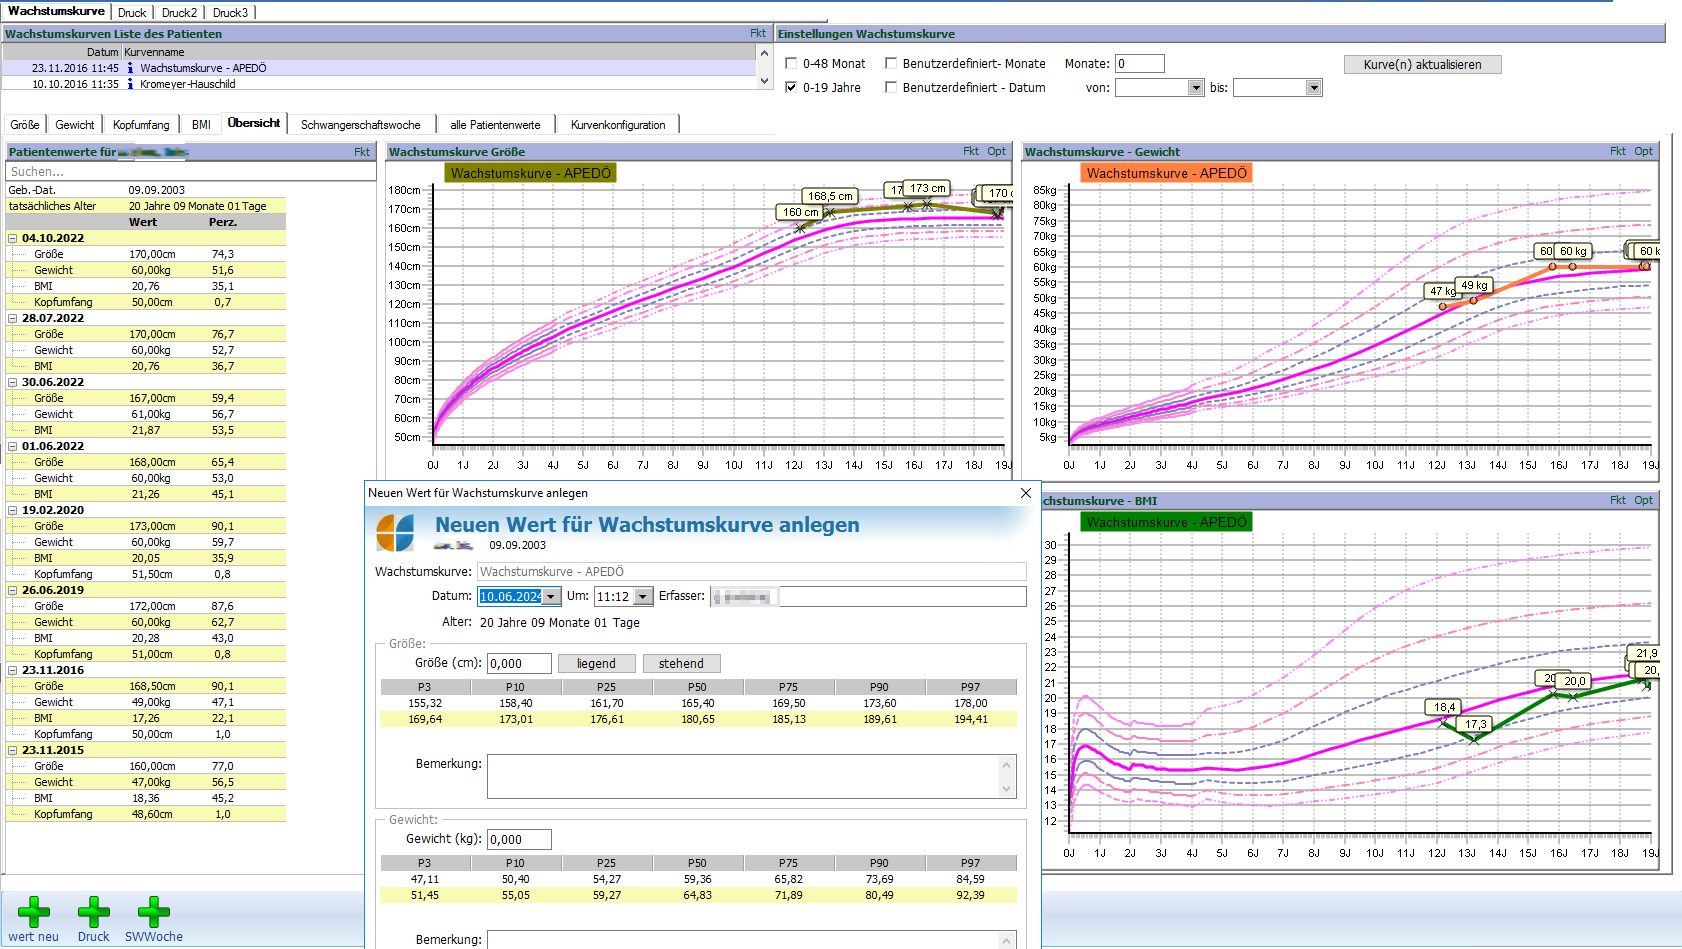1682x949 pixels.
Task: Open the 'von' date dropdown
Action: click(1196, 88)
